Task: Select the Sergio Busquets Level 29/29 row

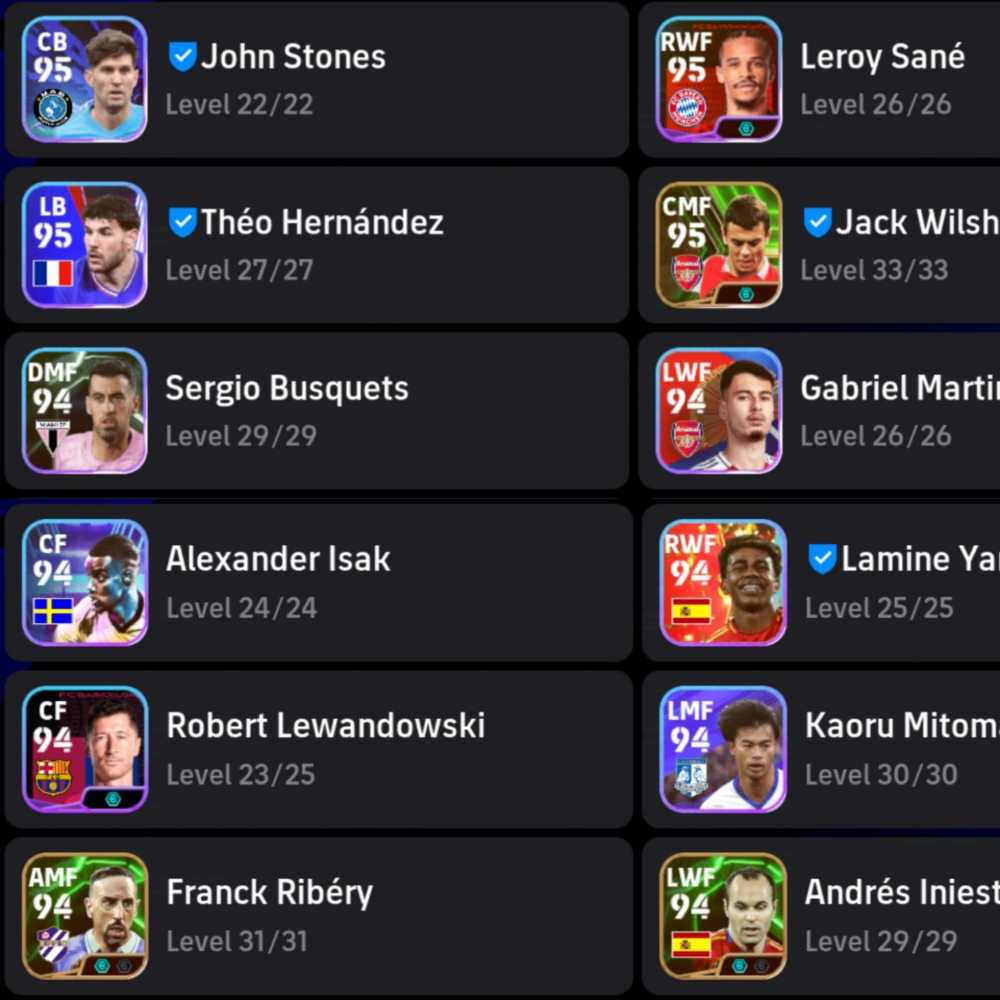Action: pyautogui.click(x=316, y=411)
